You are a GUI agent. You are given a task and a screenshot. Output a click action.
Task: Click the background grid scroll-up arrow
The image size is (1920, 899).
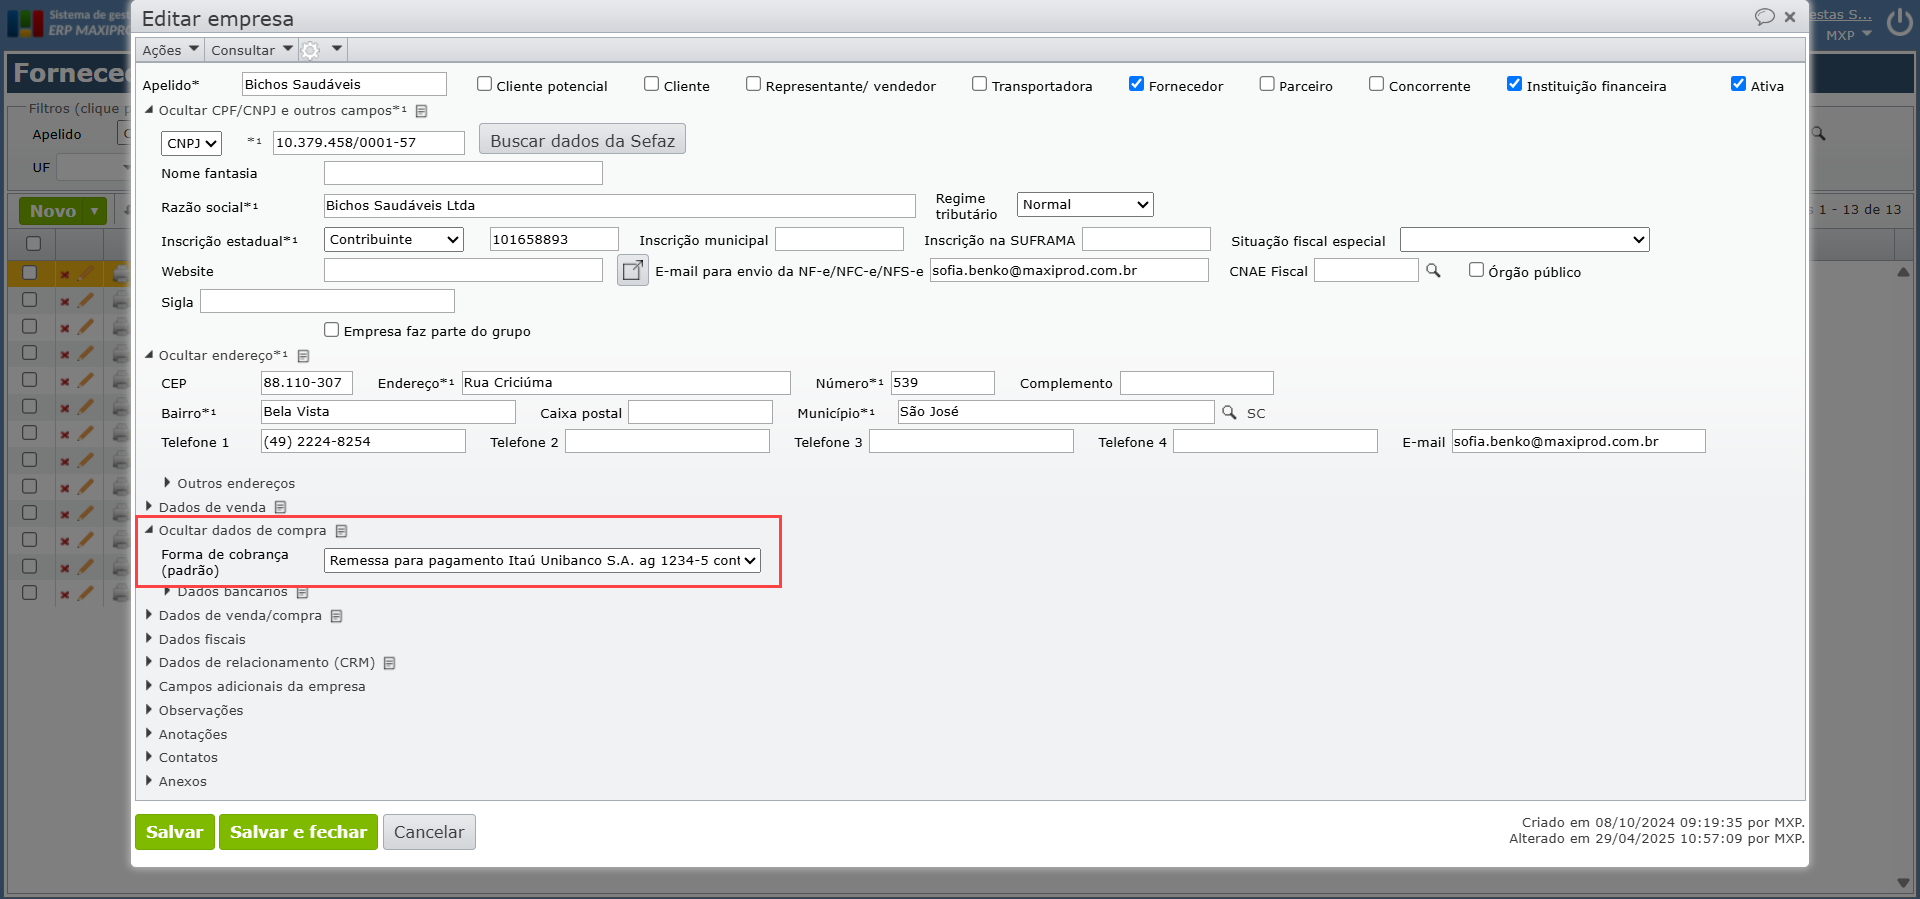[1903, 272]
